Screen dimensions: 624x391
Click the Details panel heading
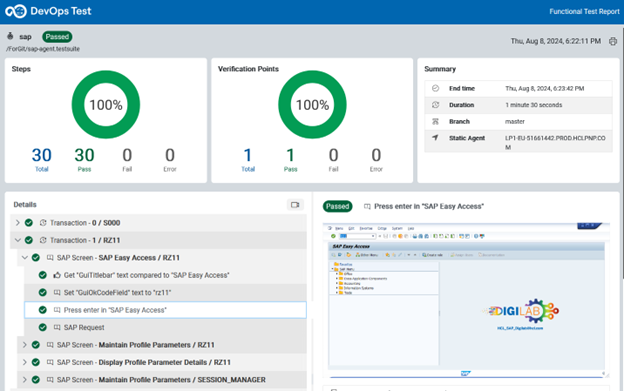[25, 204]
